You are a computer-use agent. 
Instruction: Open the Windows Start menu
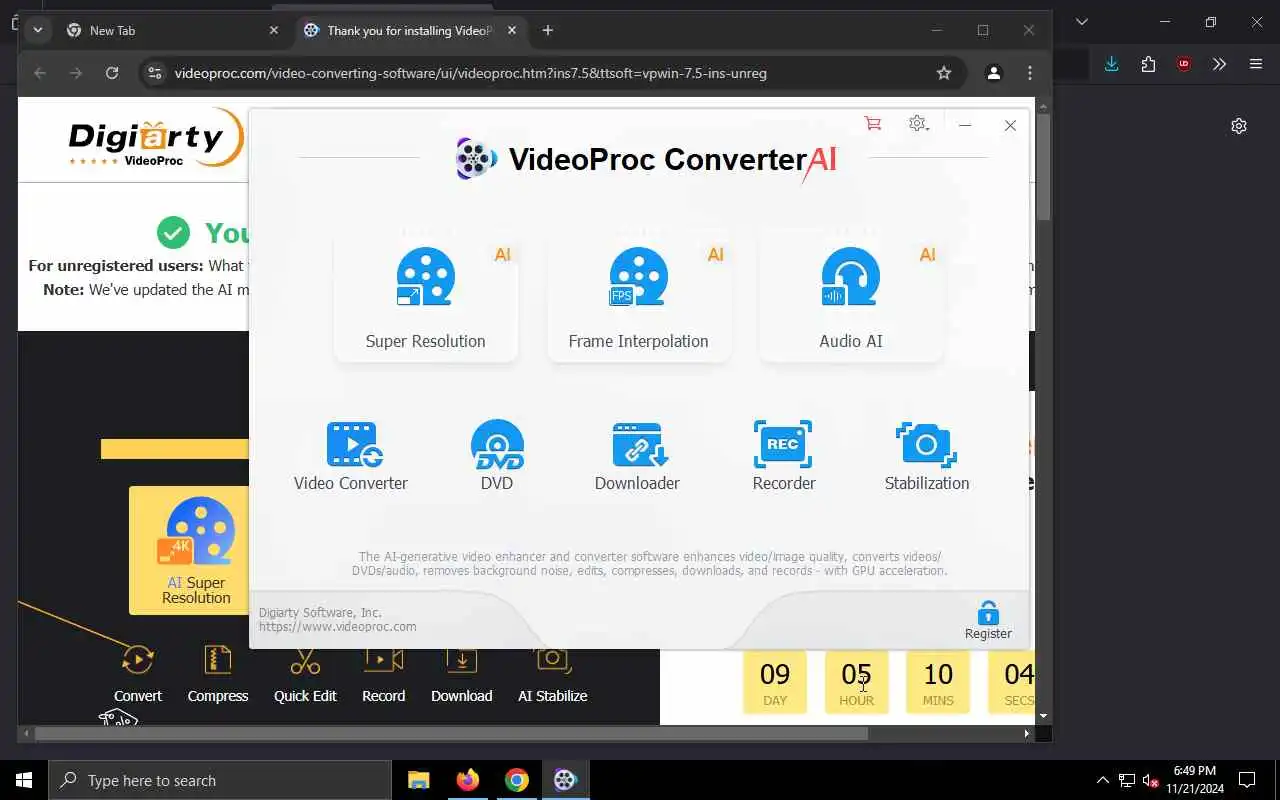[24, 780]
